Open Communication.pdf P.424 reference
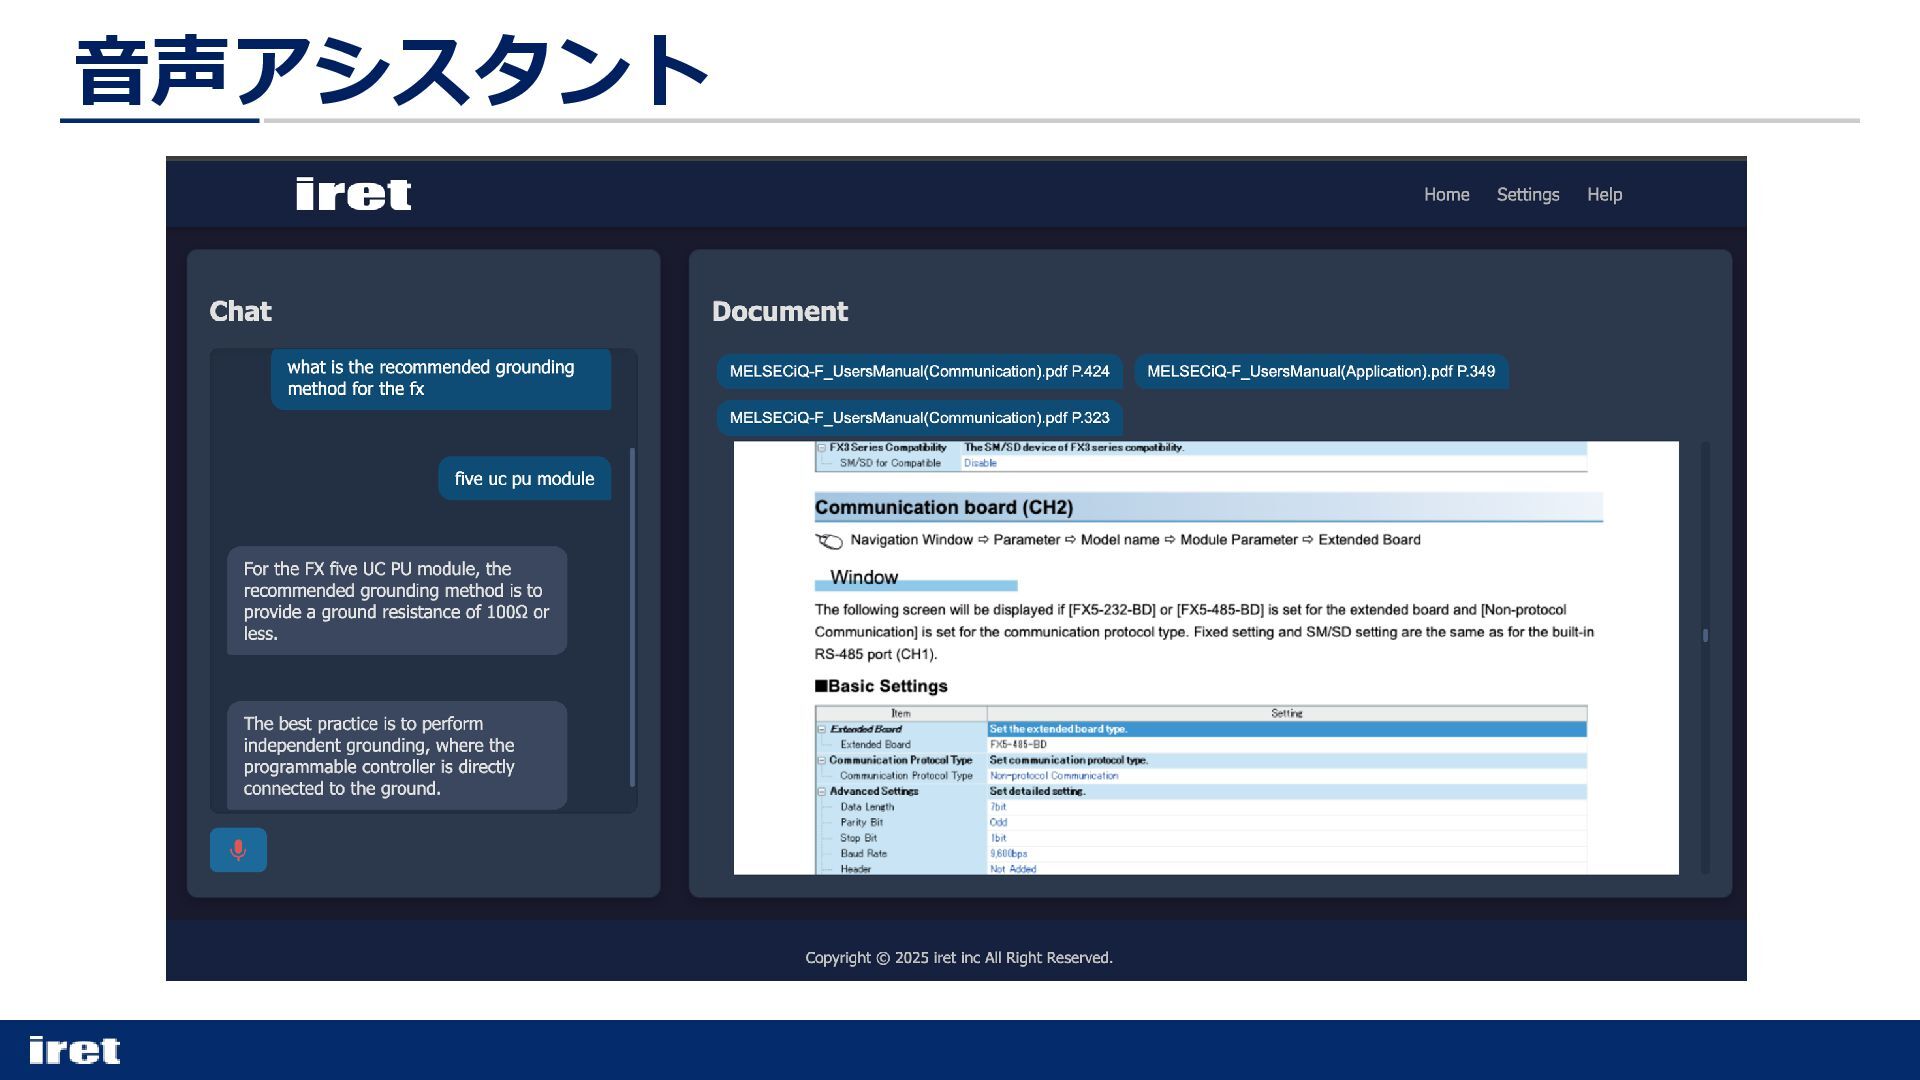Viewport: 1920px width, 1080px height. click(919, 372)
